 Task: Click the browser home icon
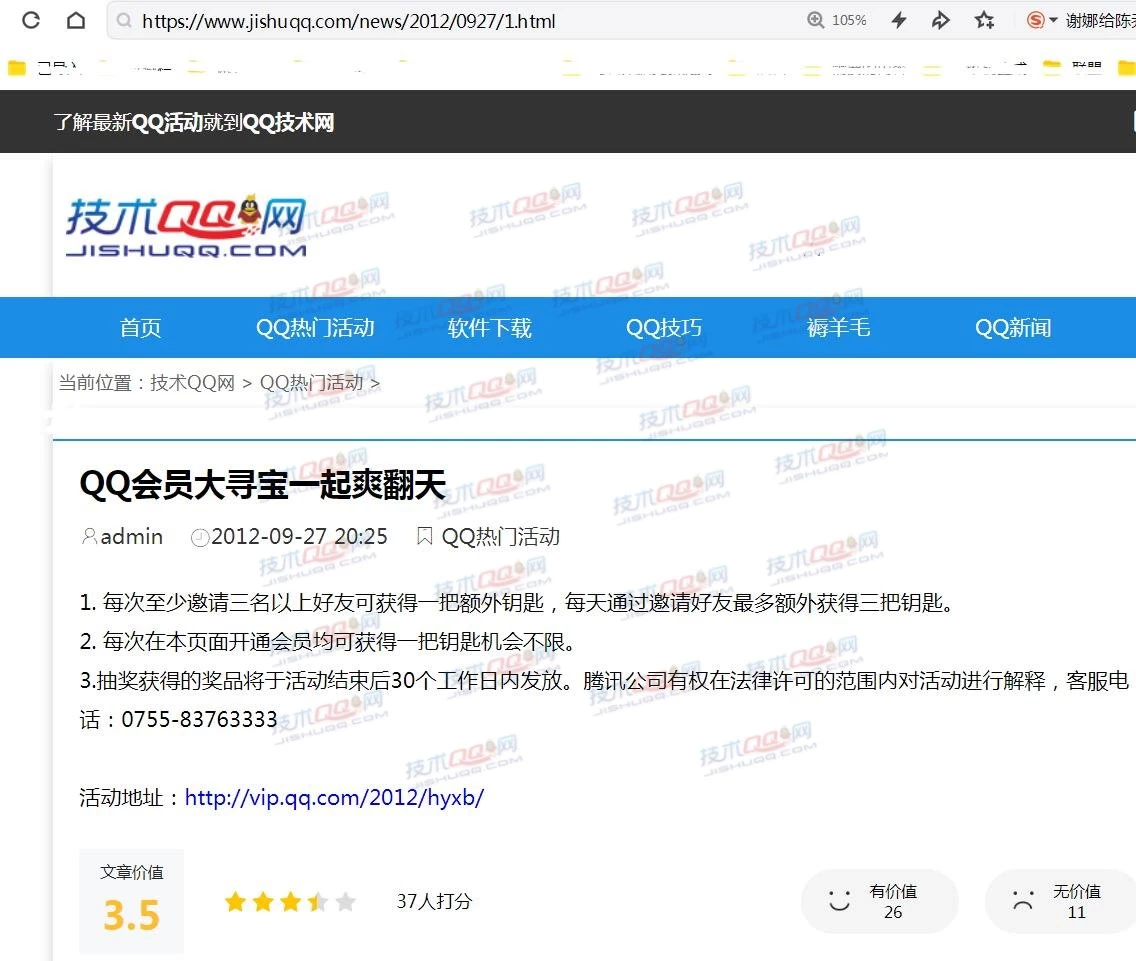[75, 20]
